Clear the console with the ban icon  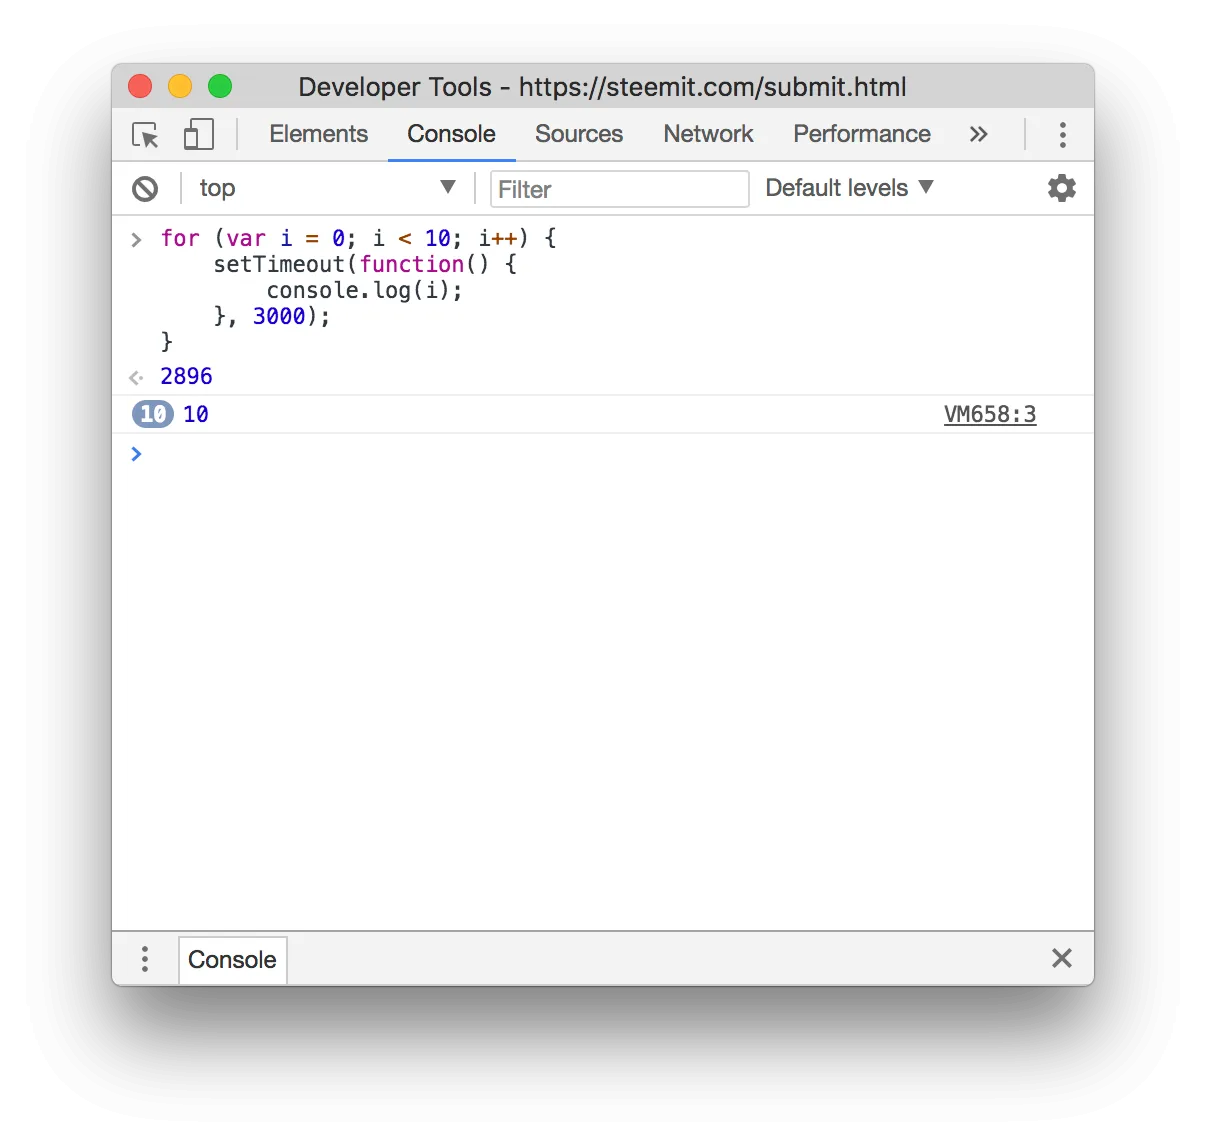pos(145,188)
